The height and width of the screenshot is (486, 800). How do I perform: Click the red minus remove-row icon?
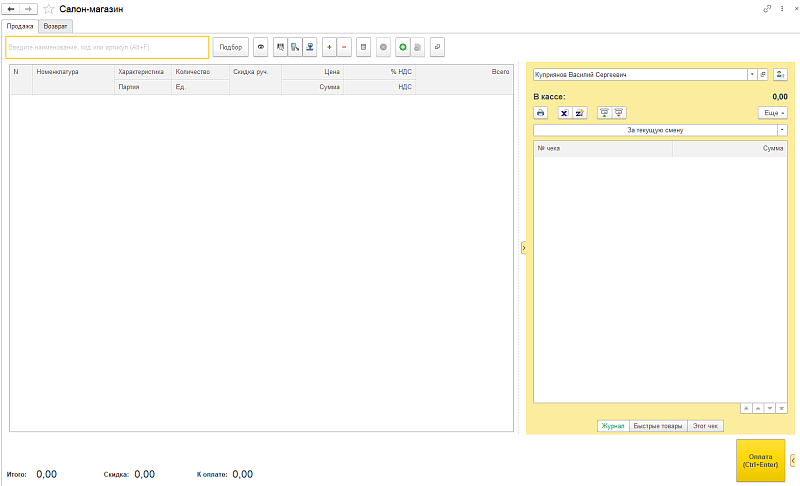pyautogui.click(x=344, y=47)
